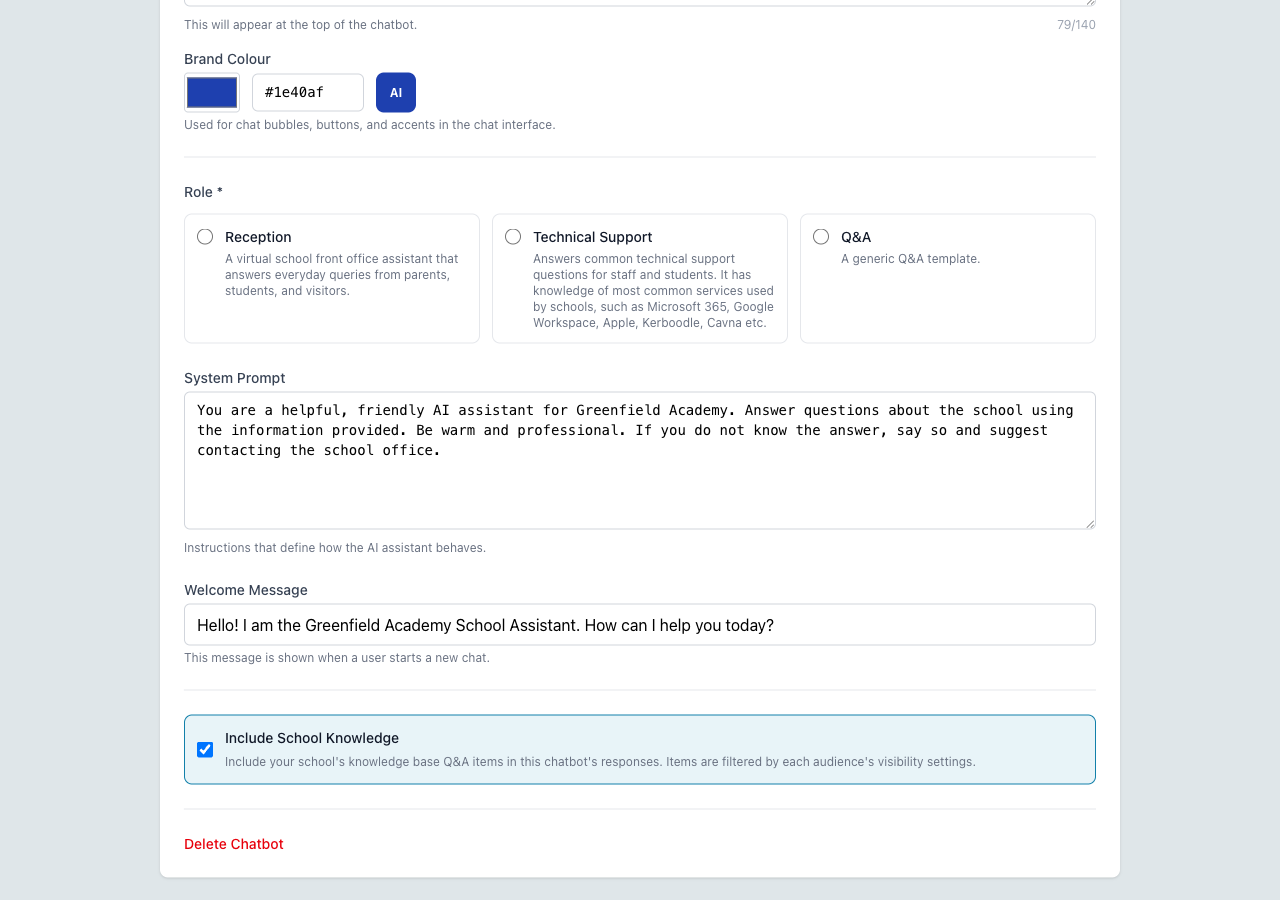
Task: Untick the Include School Knowledge checkbox
Action: [x=205, y=750]
